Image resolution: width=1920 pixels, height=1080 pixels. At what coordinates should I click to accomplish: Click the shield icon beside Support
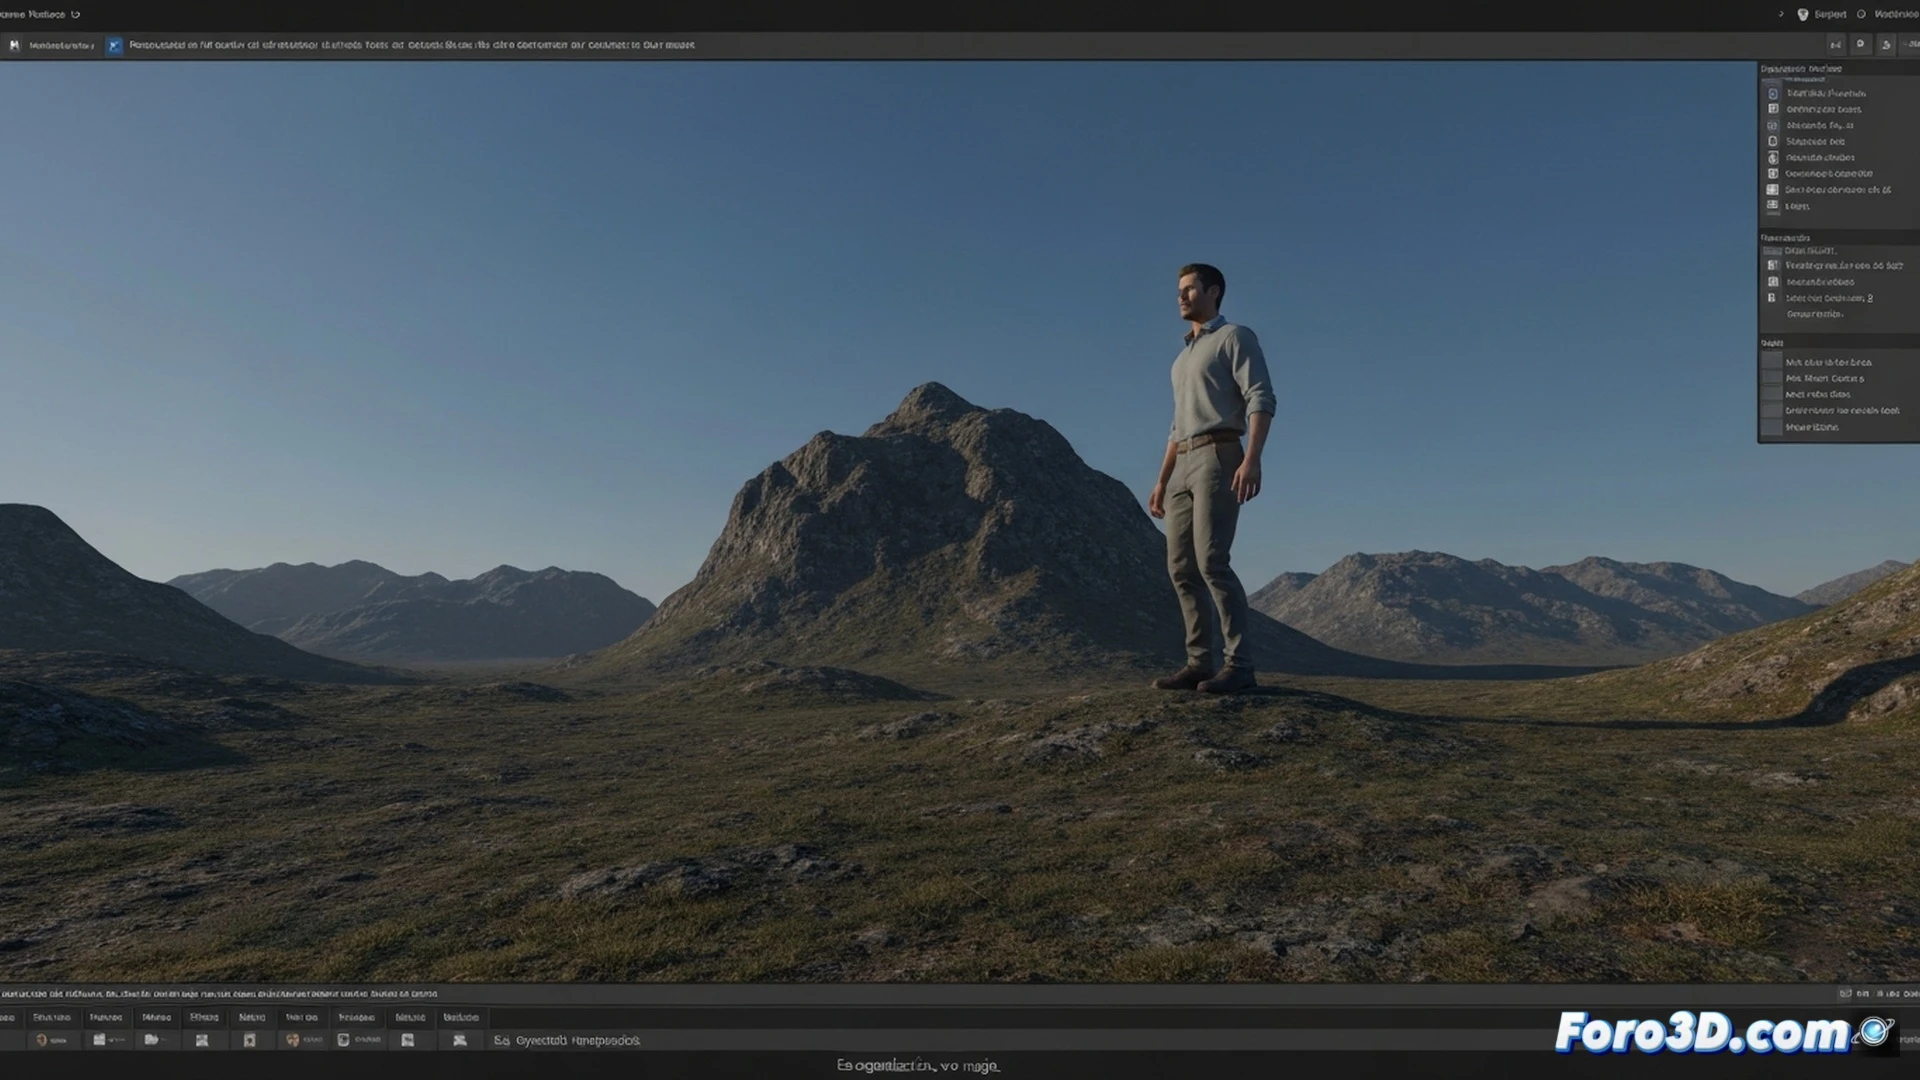1803,15
